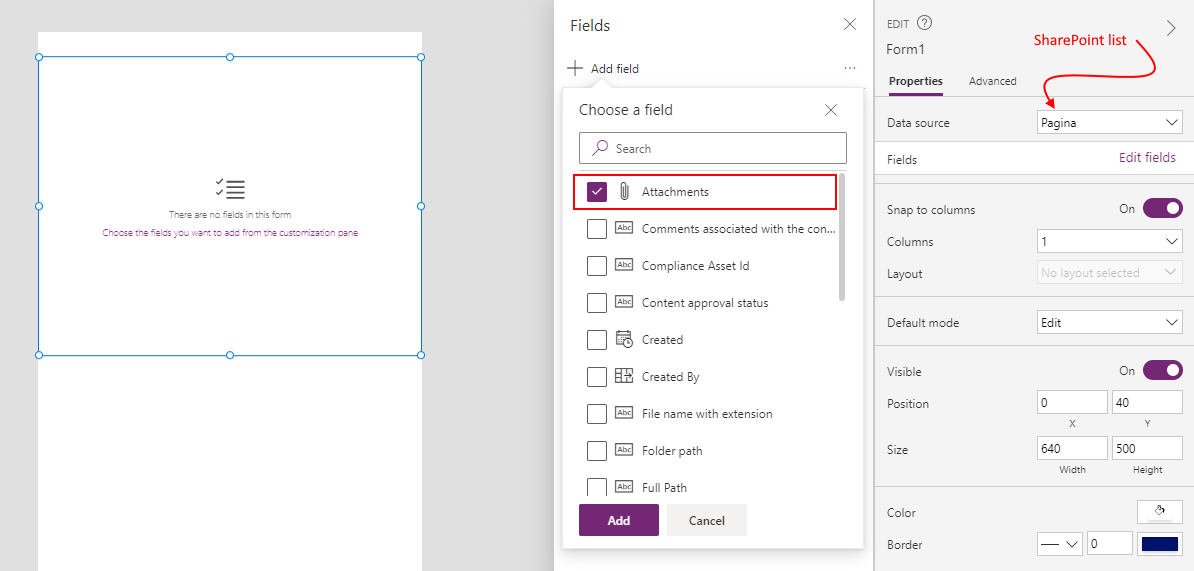Switch to the Properties tab
The height and width of the screenshot is (571, 1194).
(x=916, y=81)
